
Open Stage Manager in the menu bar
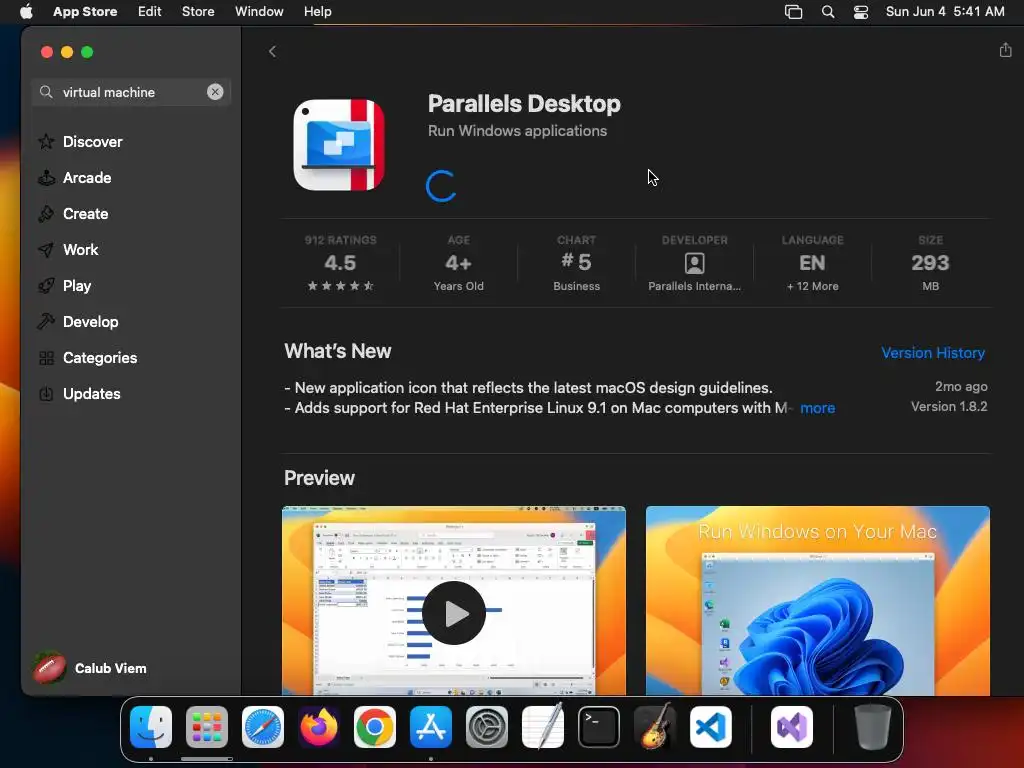pyautogui.click(x=793, y=12)
